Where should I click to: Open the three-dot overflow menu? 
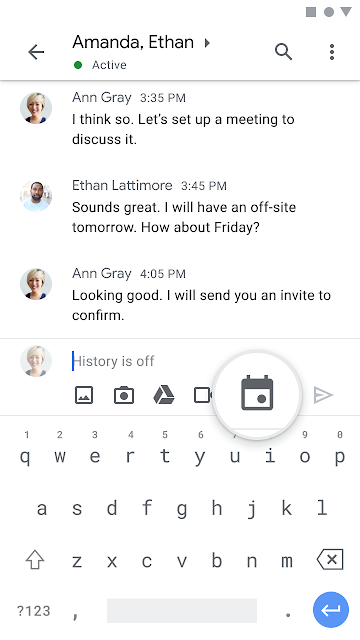click(332, 52)
